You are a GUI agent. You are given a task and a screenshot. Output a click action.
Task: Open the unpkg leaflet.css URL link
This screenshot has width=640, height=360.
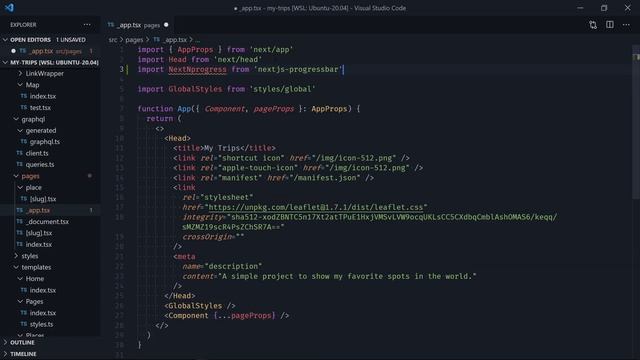tap(316, 207)
